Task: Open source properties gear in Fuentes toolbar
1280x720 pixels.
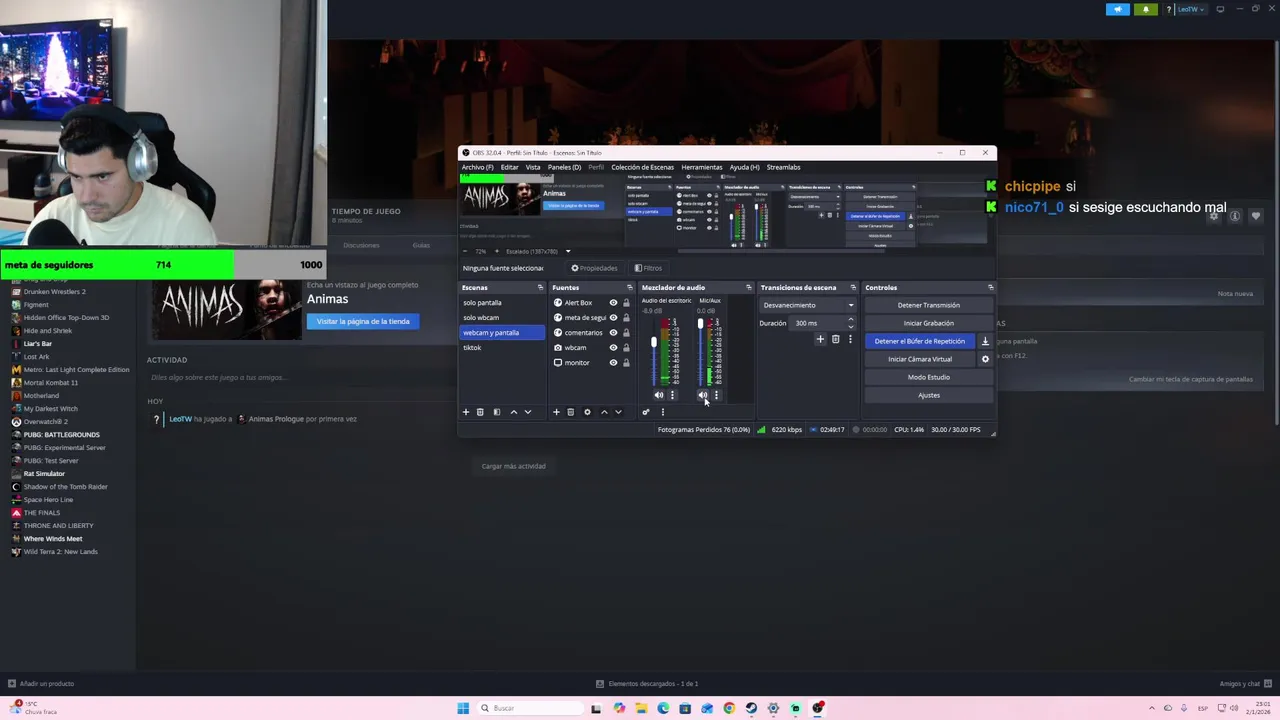Action: click(587, 412)
